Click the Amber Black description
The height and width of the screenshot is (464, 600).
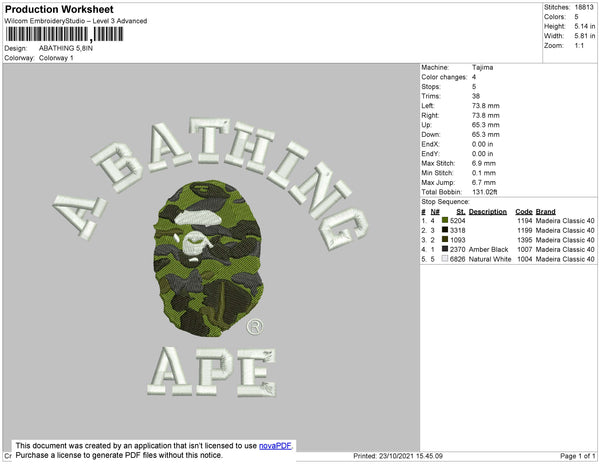pyautogui.click(x=488, y=249)
